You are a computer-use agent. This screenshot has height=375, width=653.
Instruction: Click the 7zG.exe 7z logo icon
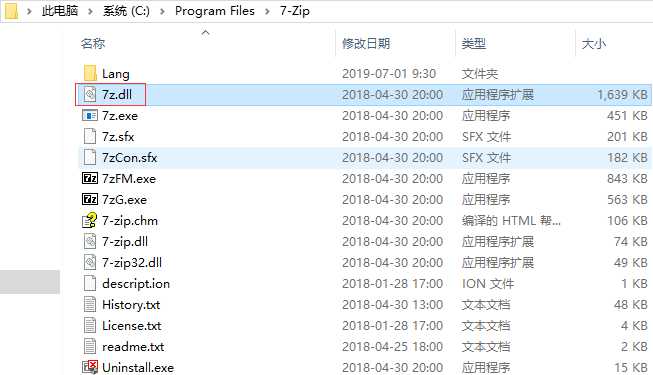tap(90, 199)
